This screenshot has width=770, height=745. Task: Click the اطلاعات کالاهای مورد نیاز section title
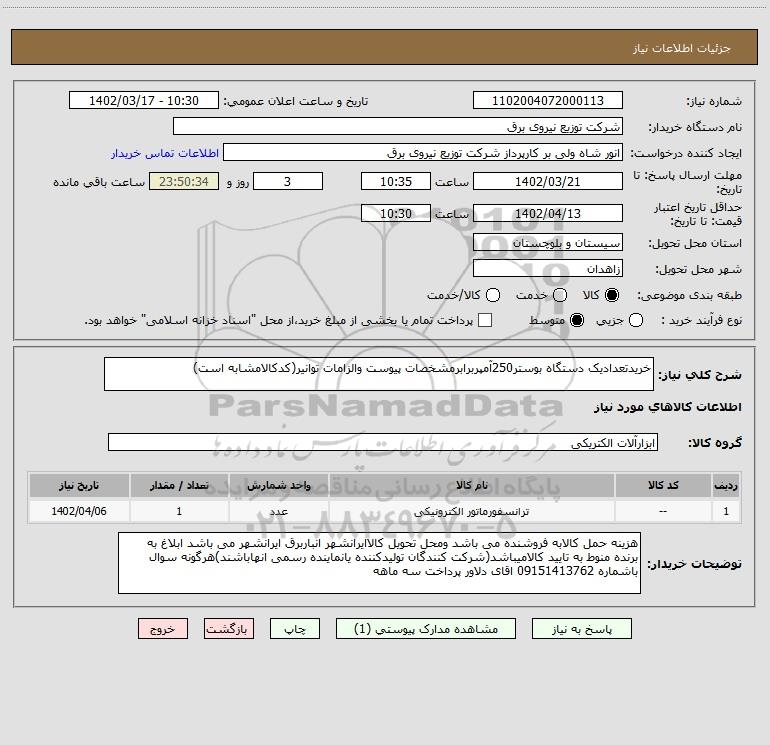coord(667,407)
